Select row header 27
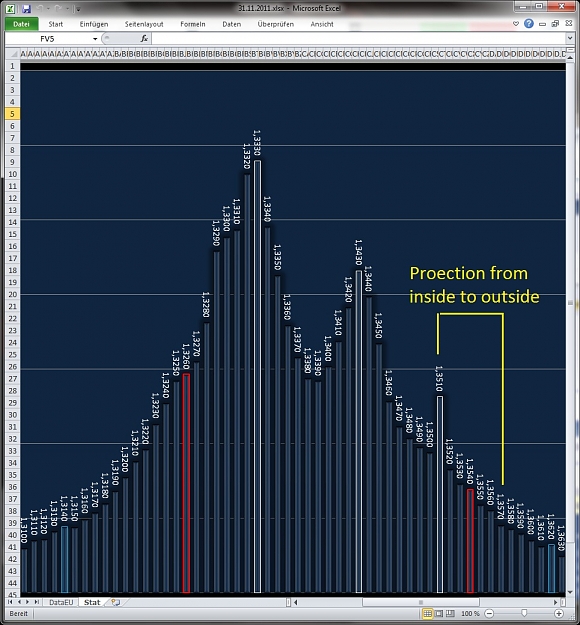The height and width of the screenshot is (625, 580). (x=12, y=379)
